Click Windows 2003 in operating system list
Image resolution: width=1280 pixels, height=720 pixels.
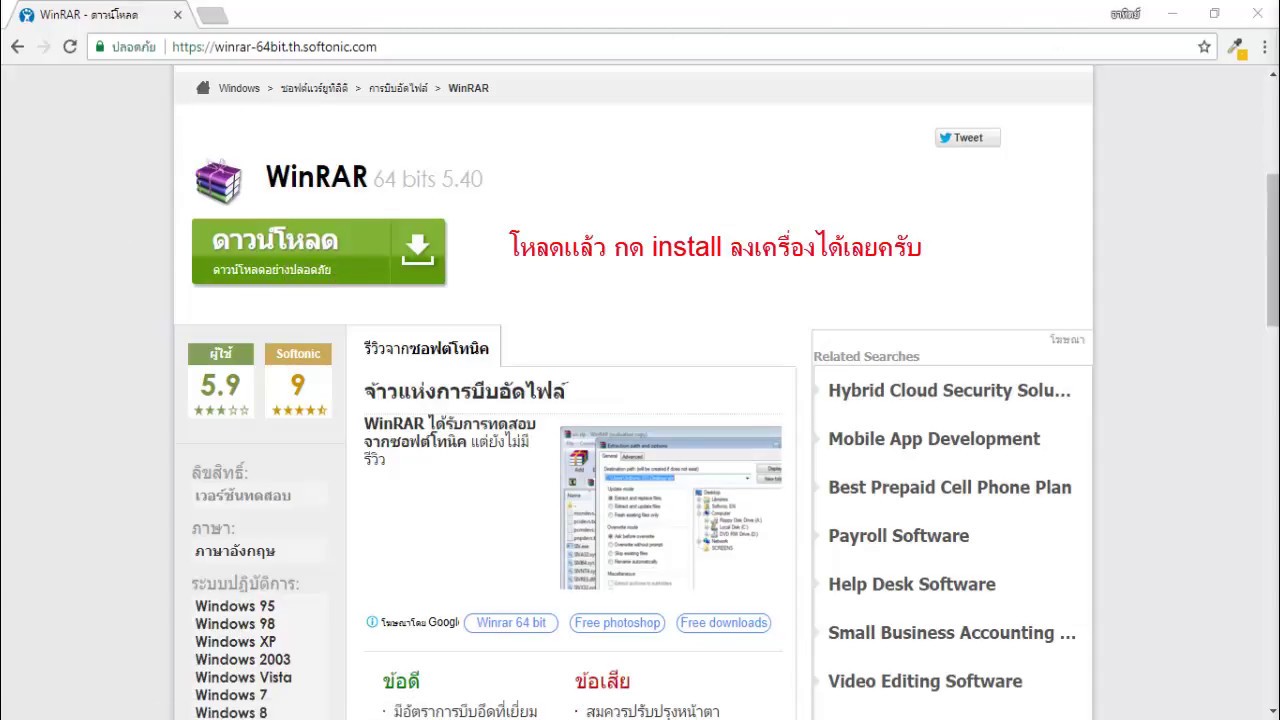coord(243,660)
